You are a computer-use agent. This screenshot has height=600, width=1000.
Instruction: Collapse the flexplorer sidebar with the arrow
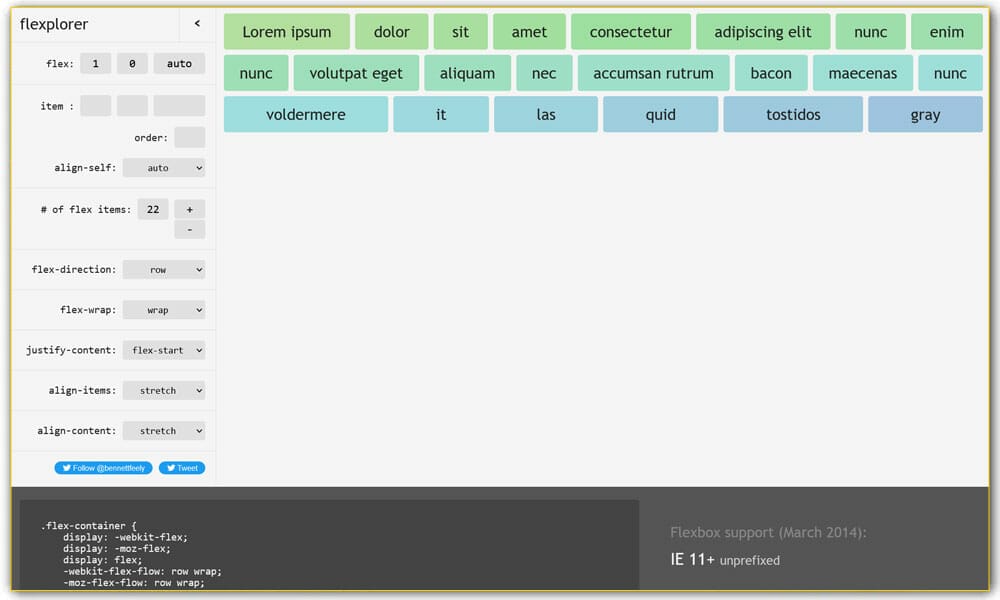pyautogui.click(x=197, y=24)
